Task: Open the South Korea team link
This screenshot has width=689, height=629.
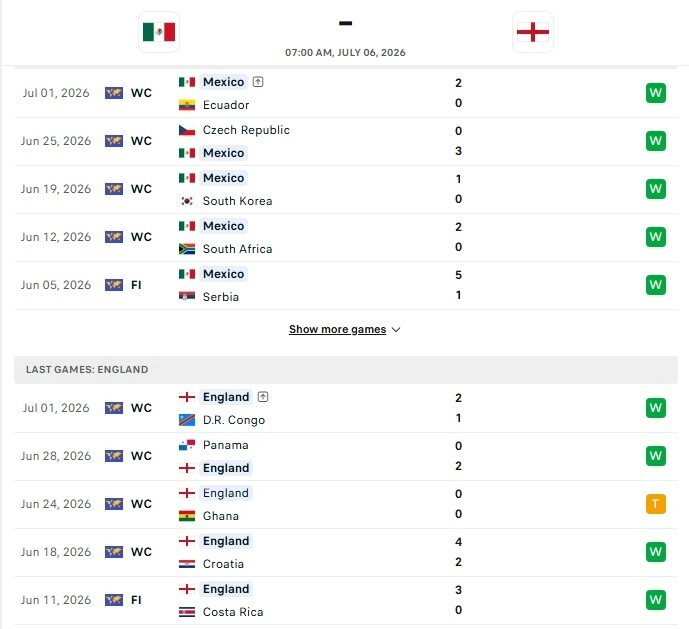Action: pos(237,201)
